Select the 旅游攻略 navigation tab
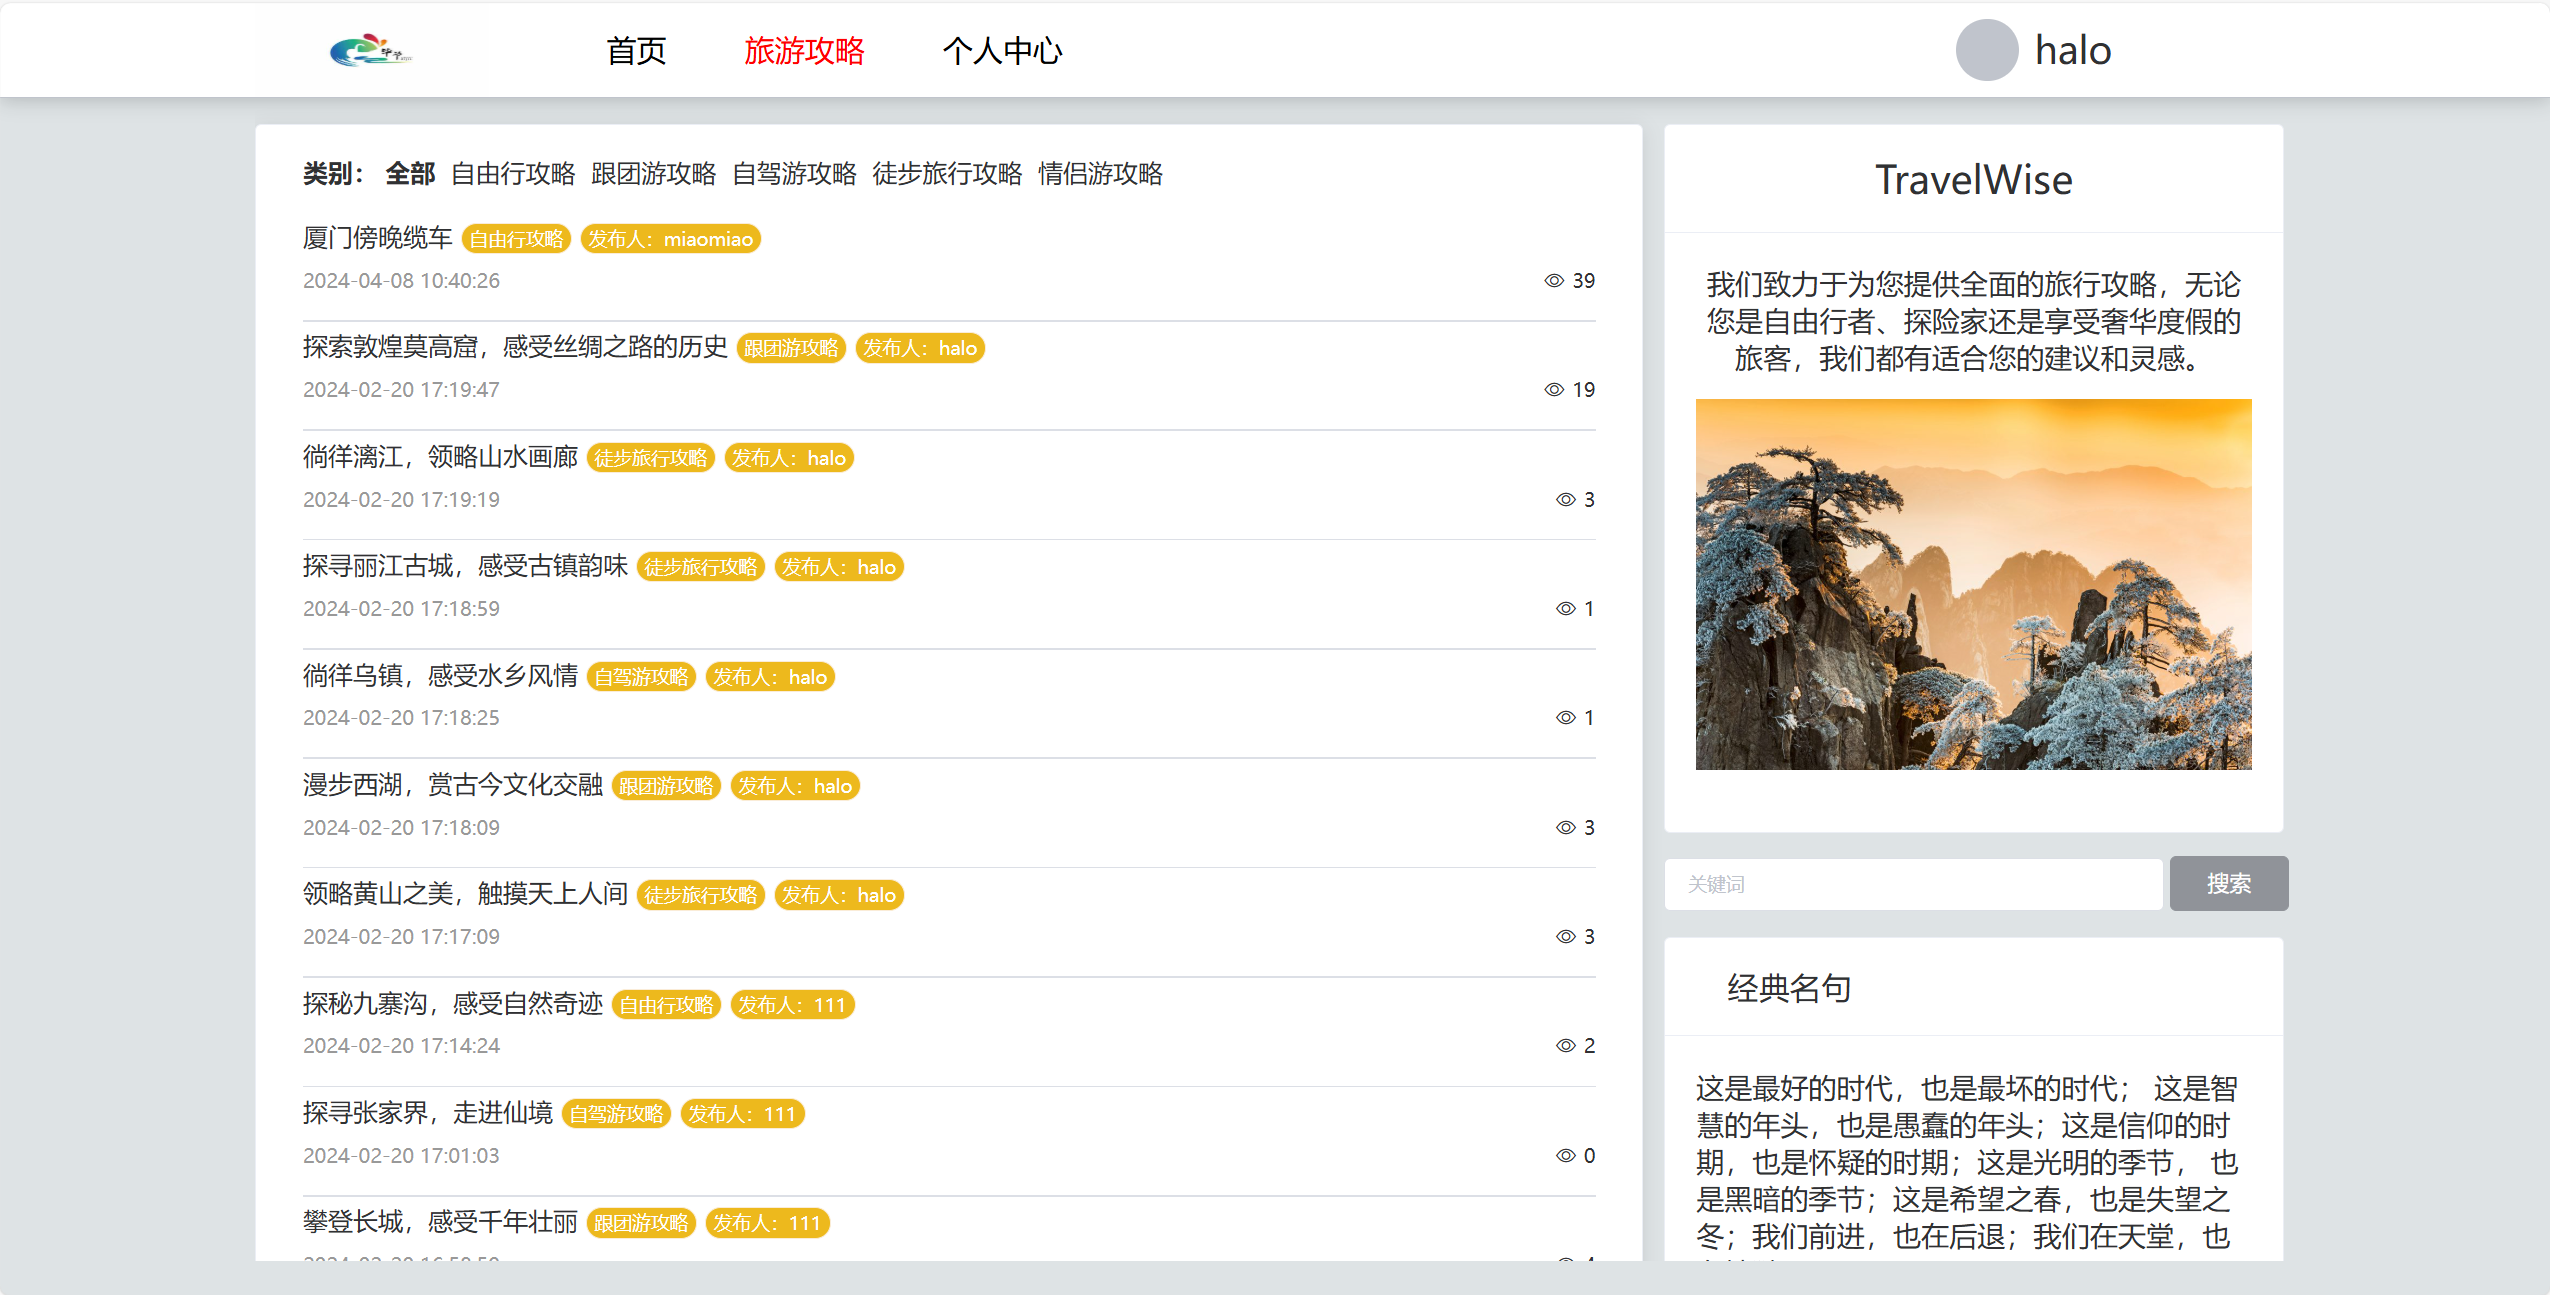Screen dimensions: 2550x1295 click(x=804, y=51)
